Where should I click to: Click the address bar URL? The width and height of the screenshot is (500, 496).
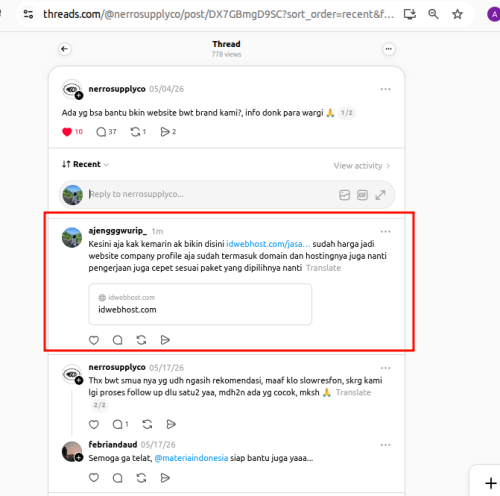click(x=218, y=14)
